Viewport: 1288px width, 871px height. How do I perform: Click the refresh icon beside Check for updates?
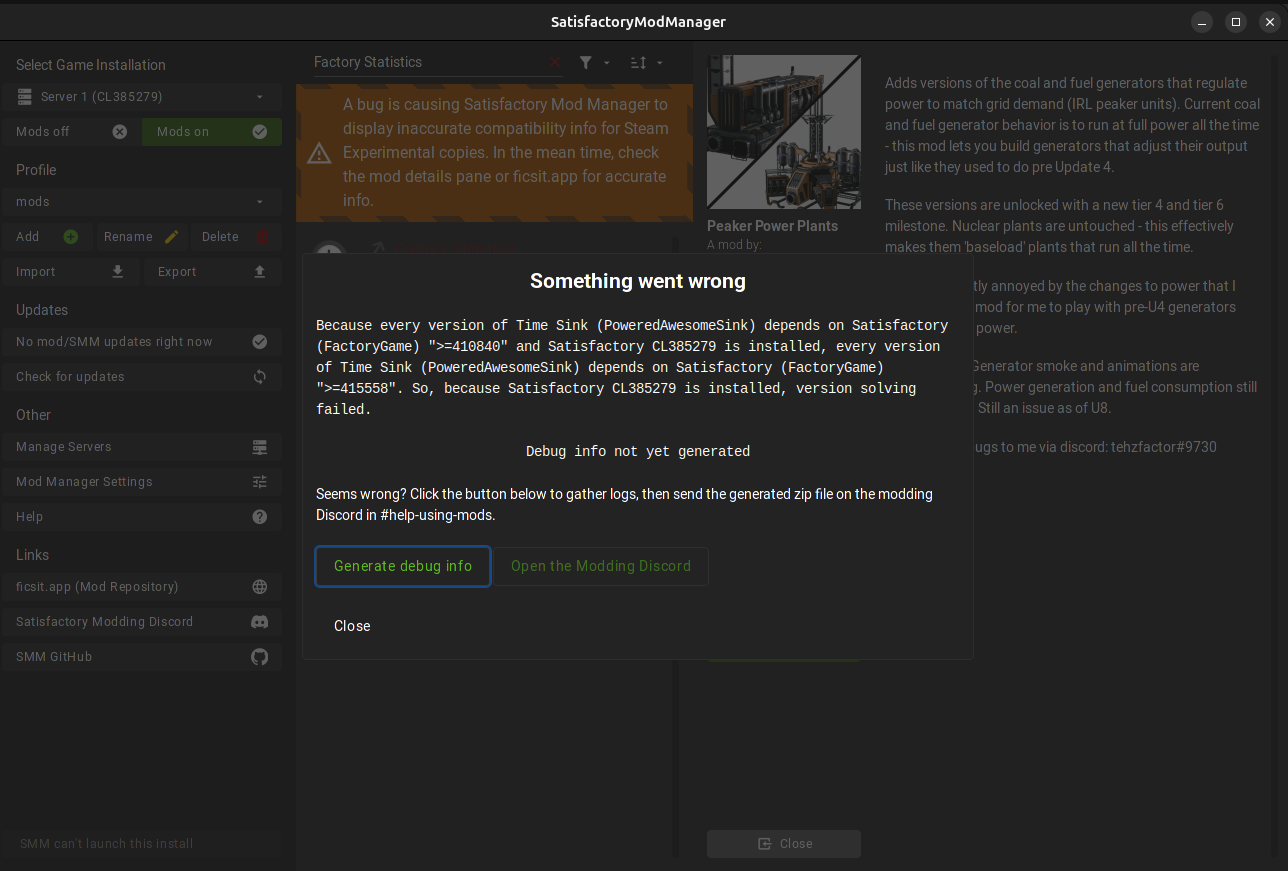pyautogui.click(x=260, y=377)
